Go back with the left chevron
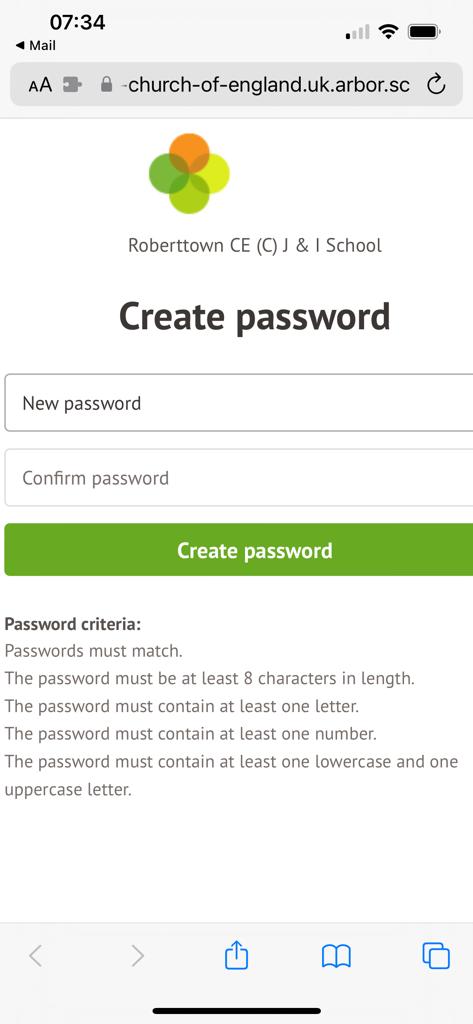473x1024 pixels. click(36, 956)
